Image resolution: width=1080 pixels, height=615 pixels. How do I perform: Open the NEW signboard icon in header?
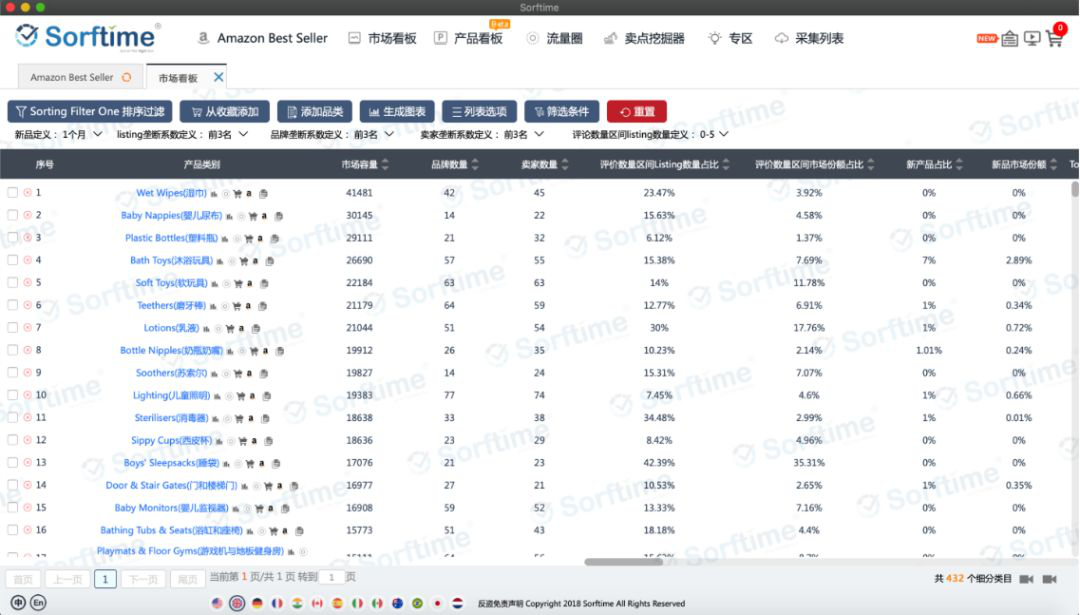pos(1010,39)
